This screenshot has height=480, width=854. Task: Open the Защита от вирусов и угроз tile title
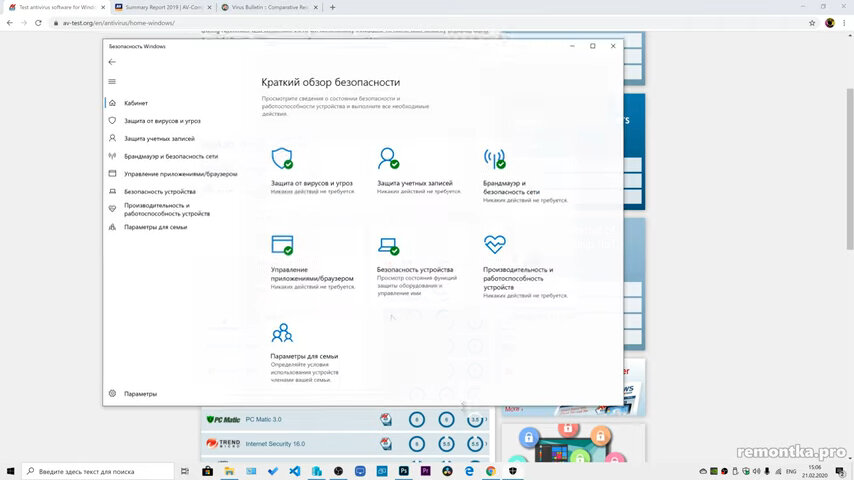click(x=312, y=184)
